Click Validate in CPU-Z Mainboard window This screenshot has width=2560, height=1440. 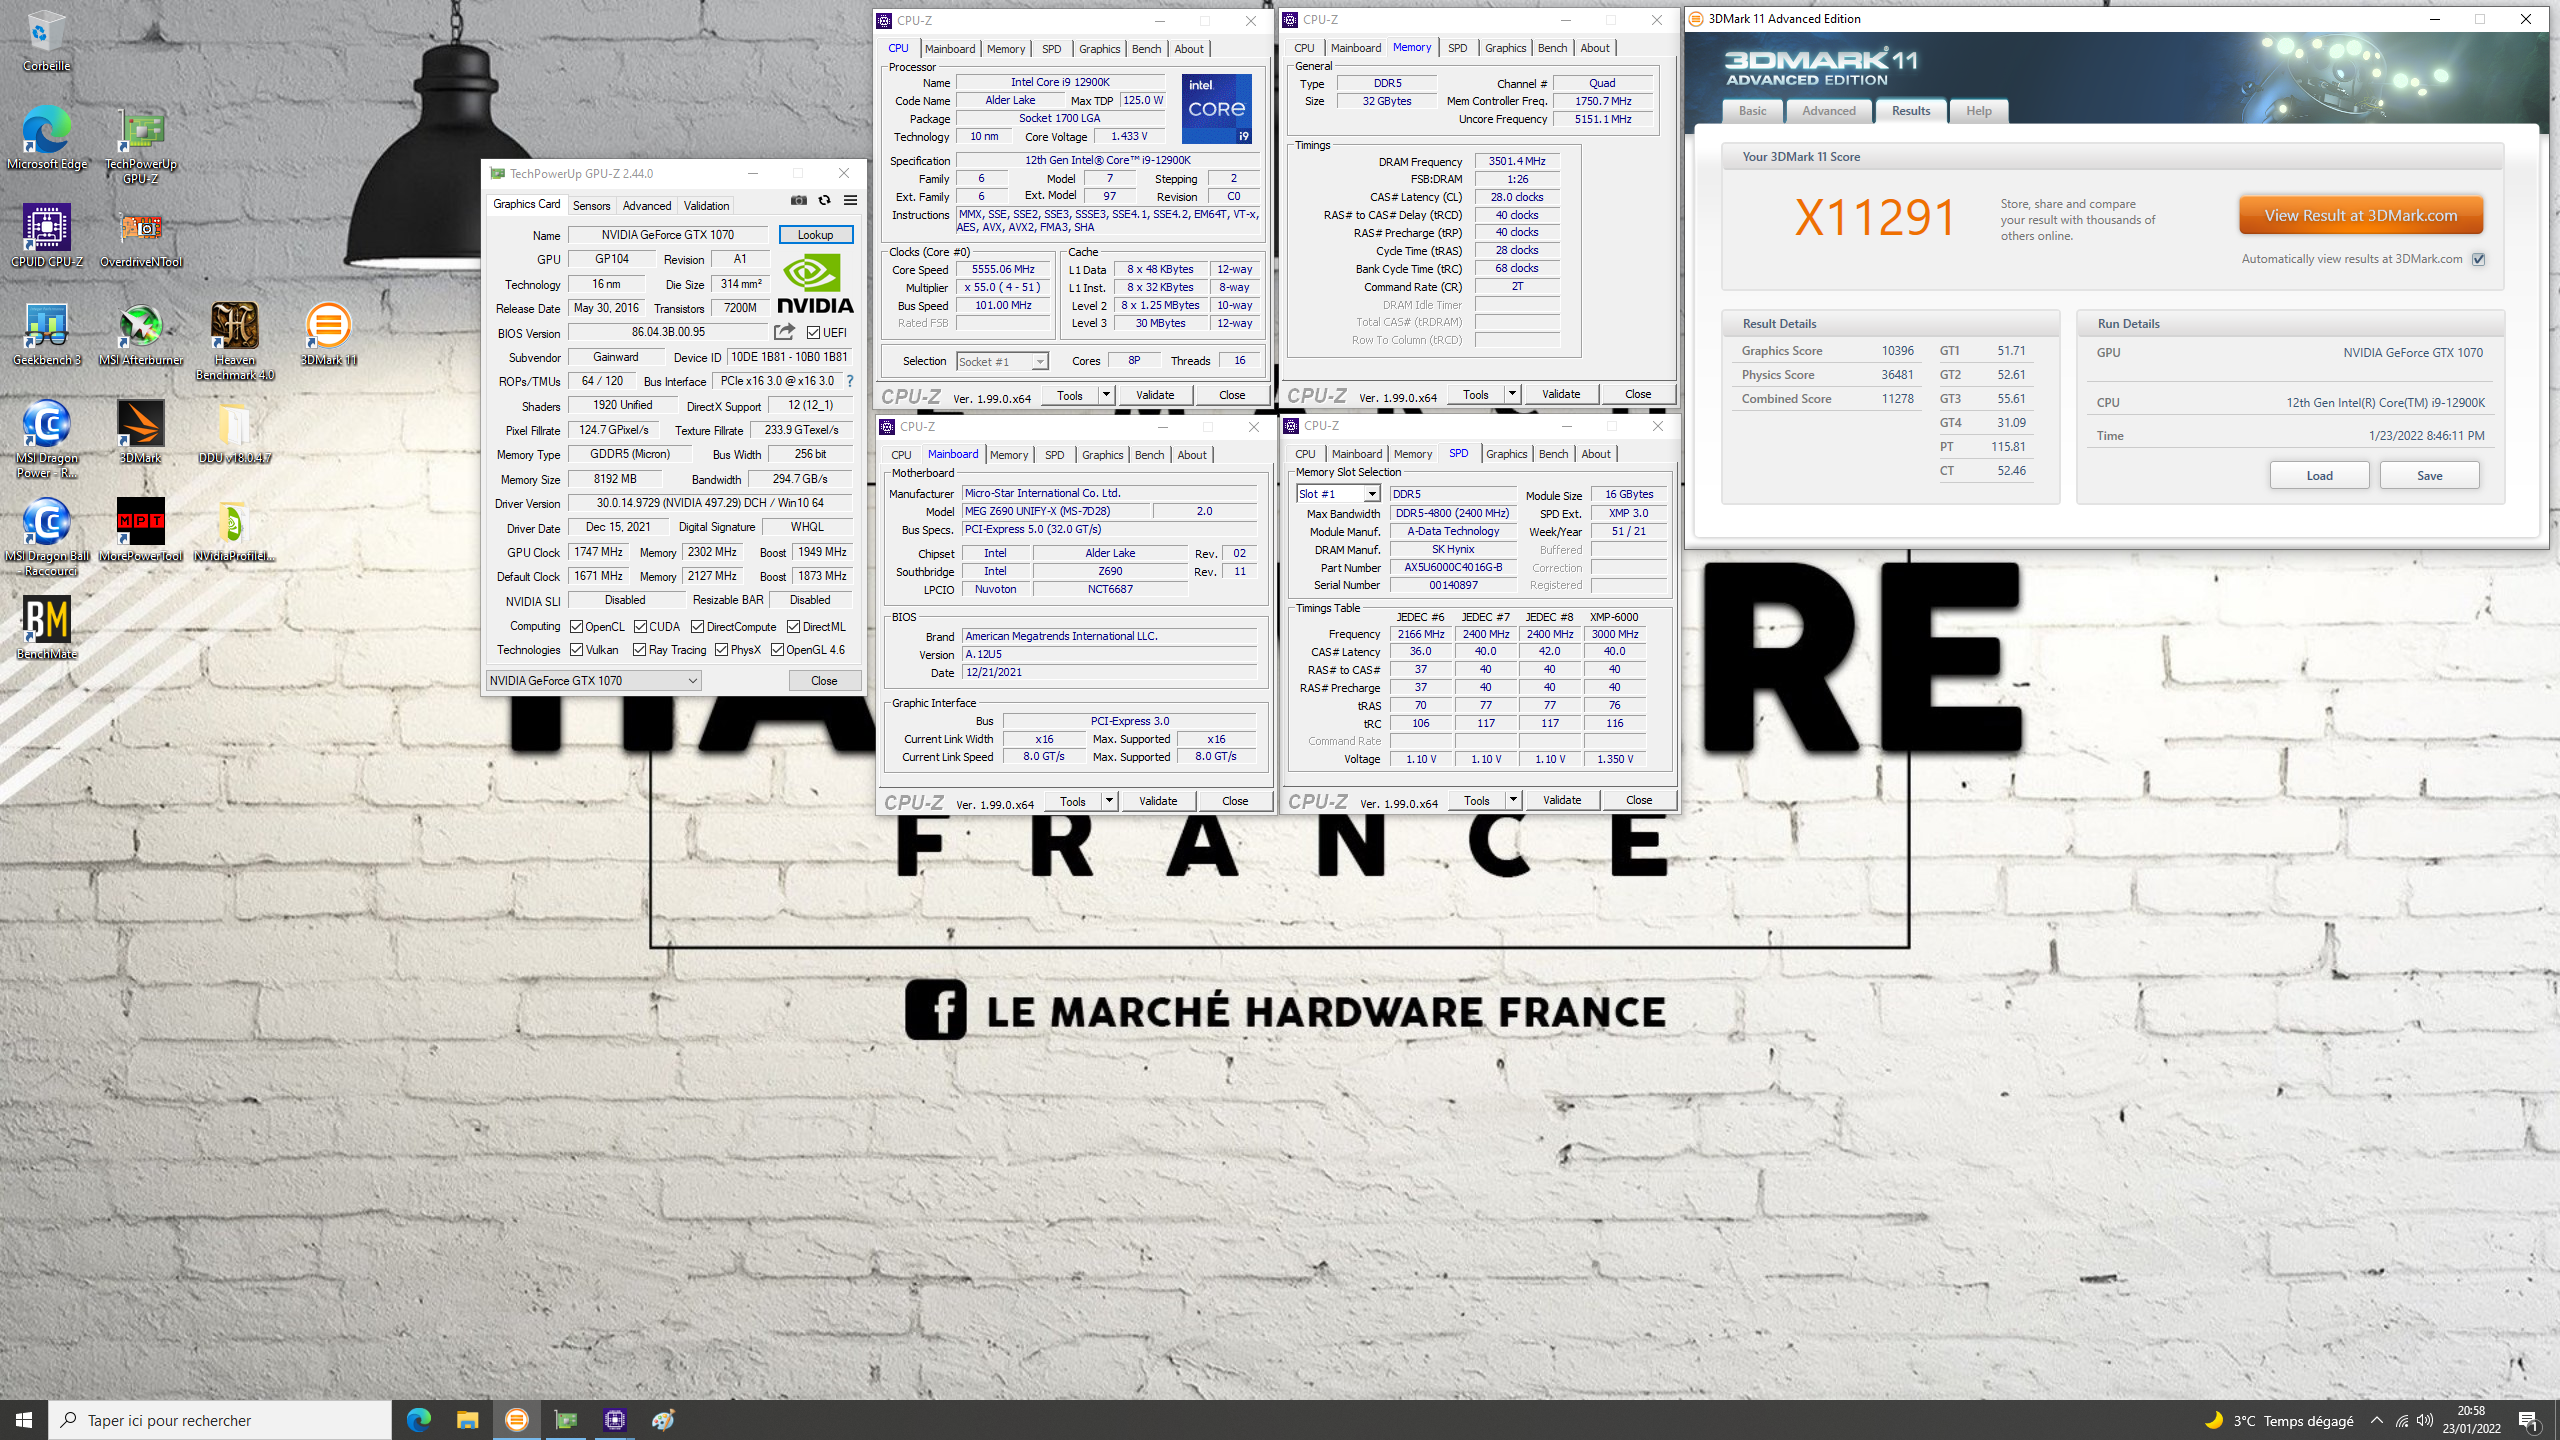(x=1157, y=801)
